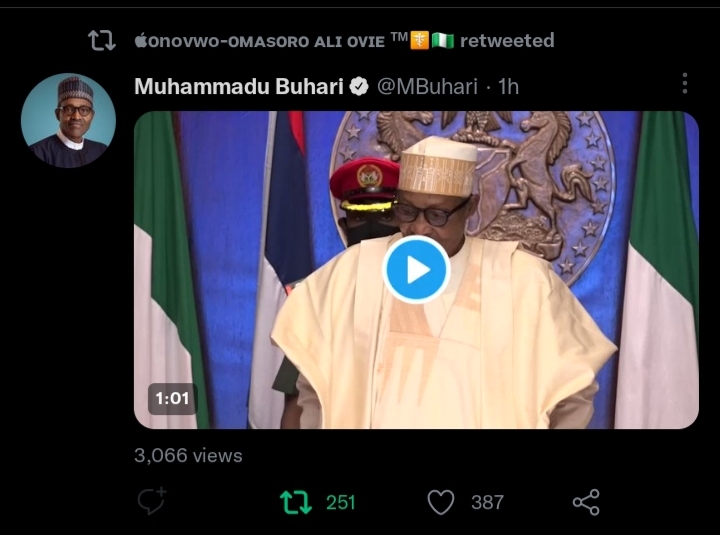Click the retweet arrows icon above the tweet

click(101, 41)
